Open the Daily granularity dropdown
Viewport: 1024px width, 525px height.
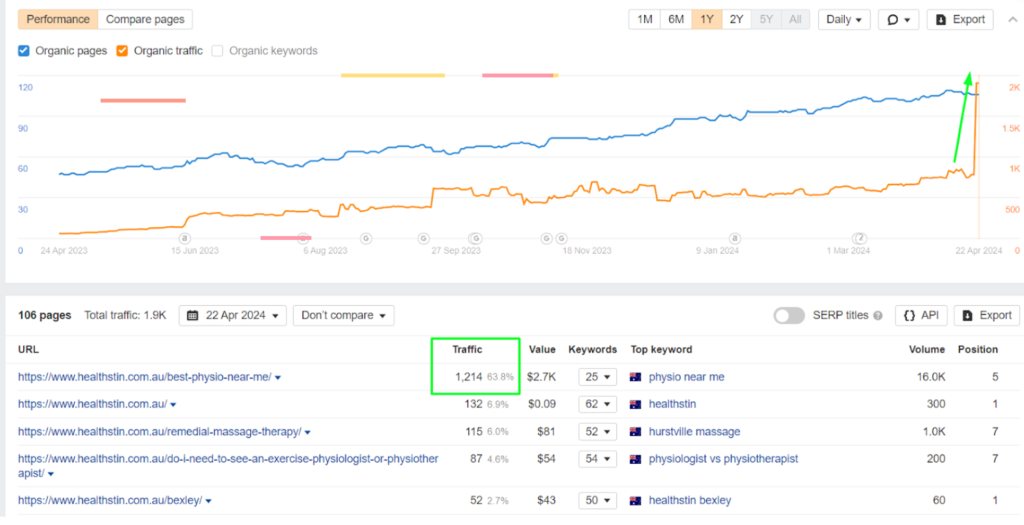844,19
